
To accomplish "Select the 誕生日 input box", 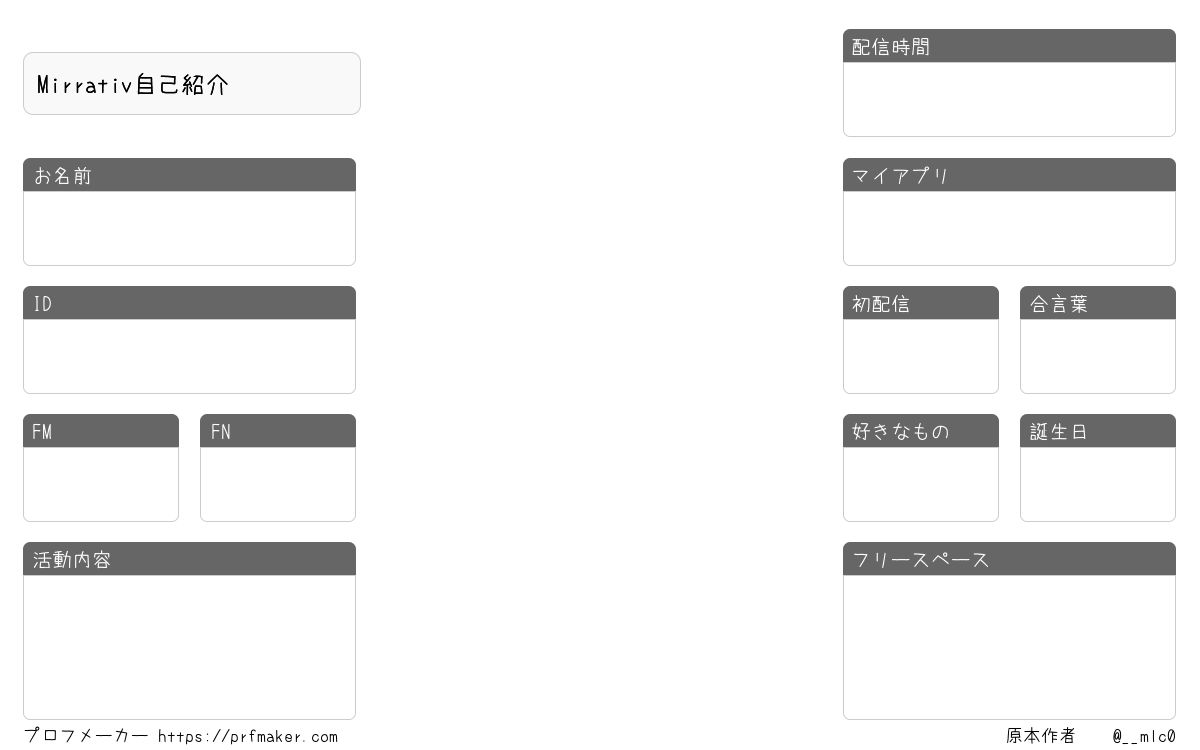I will 1098,484.
